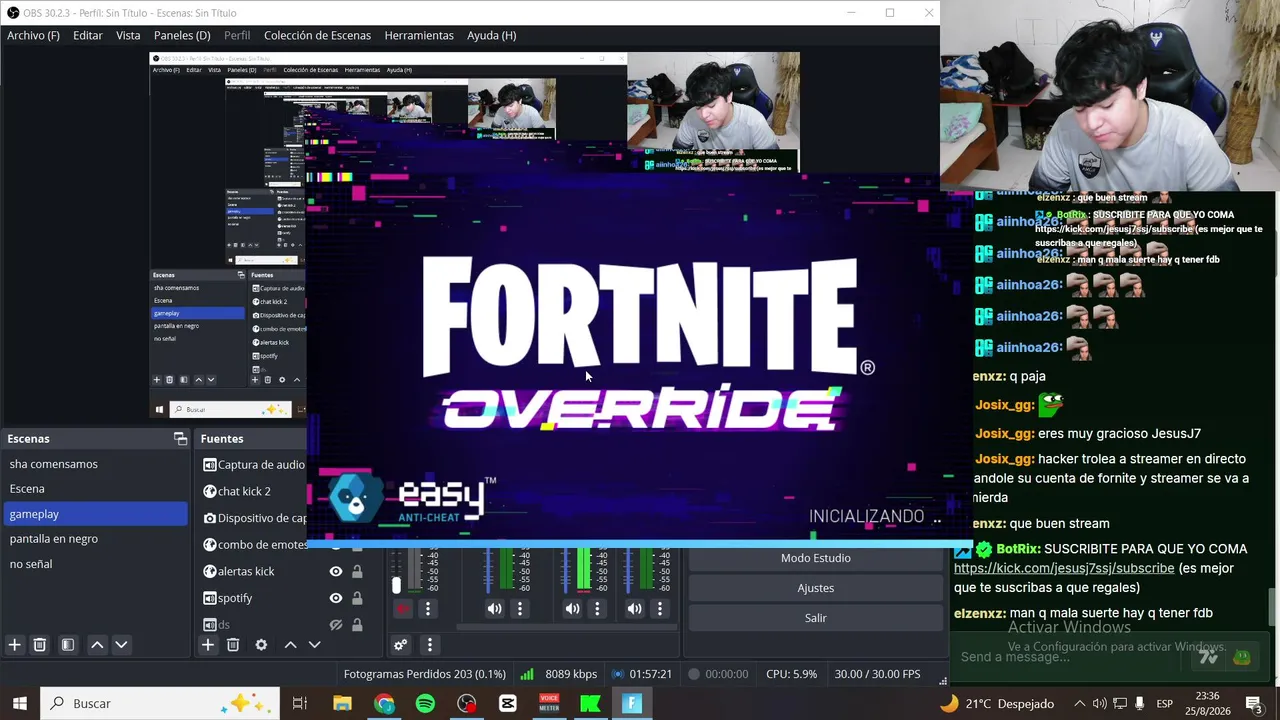Open the kick.com subscribe link in chat
The image size is (1280, 720).
[1064, 568]
